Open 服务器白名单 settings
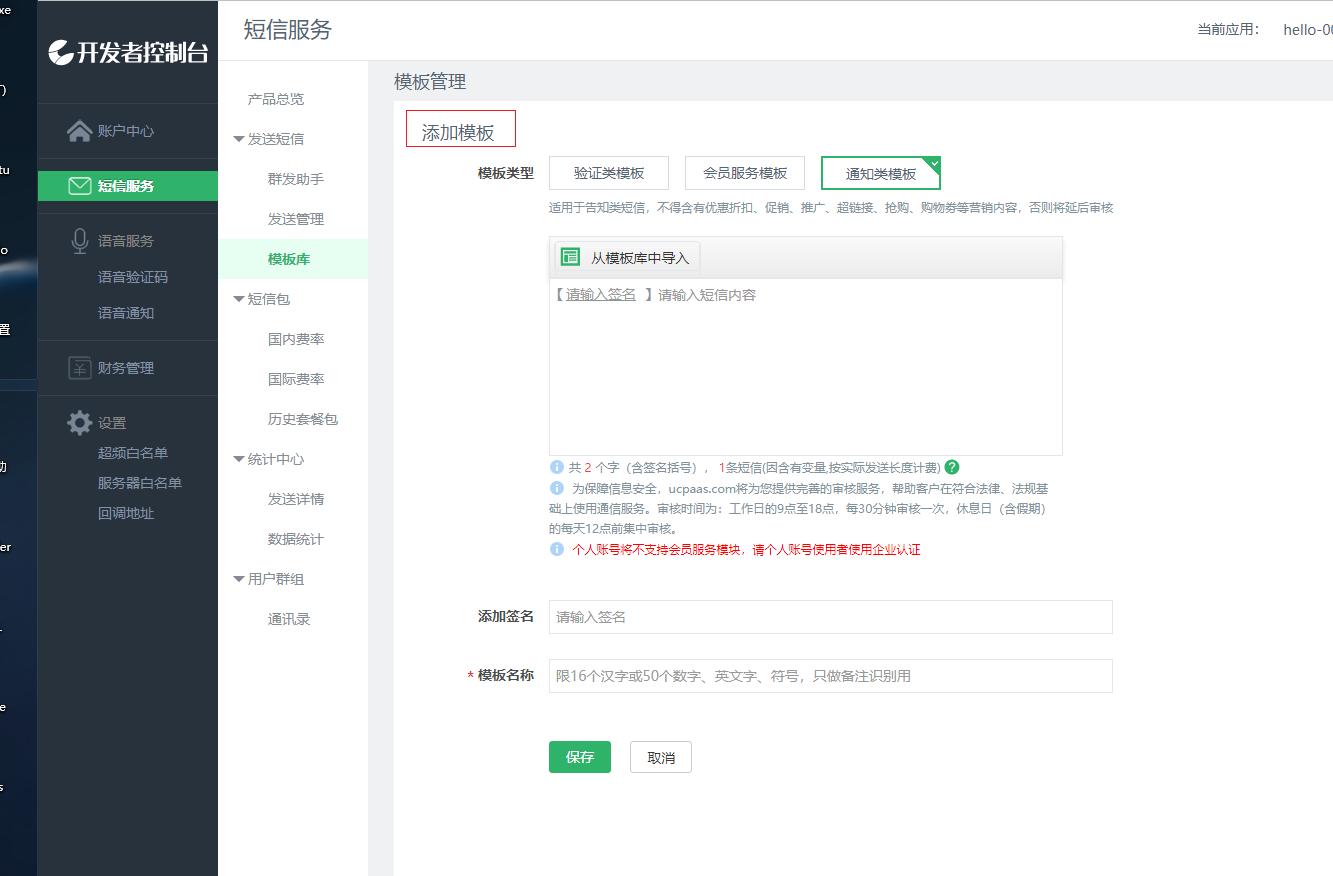The image size is (1333, 876). 140,483
